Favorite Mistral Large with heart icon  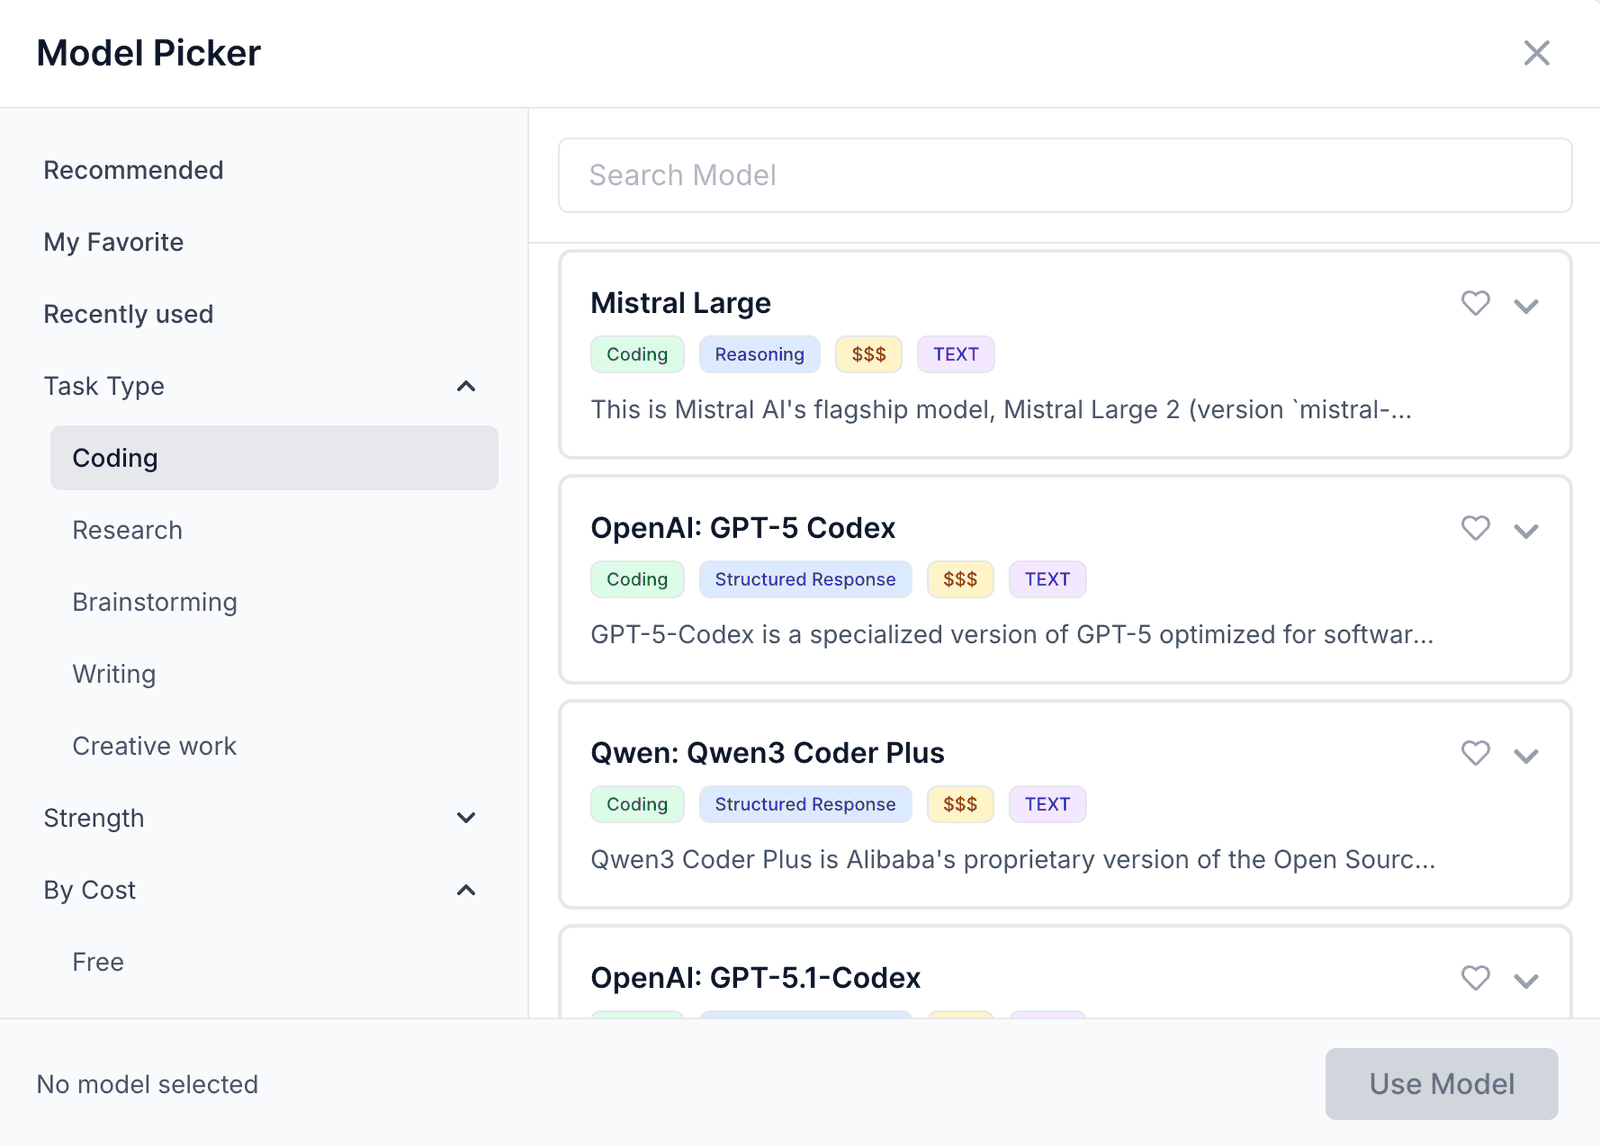[x=1475, y=303]
